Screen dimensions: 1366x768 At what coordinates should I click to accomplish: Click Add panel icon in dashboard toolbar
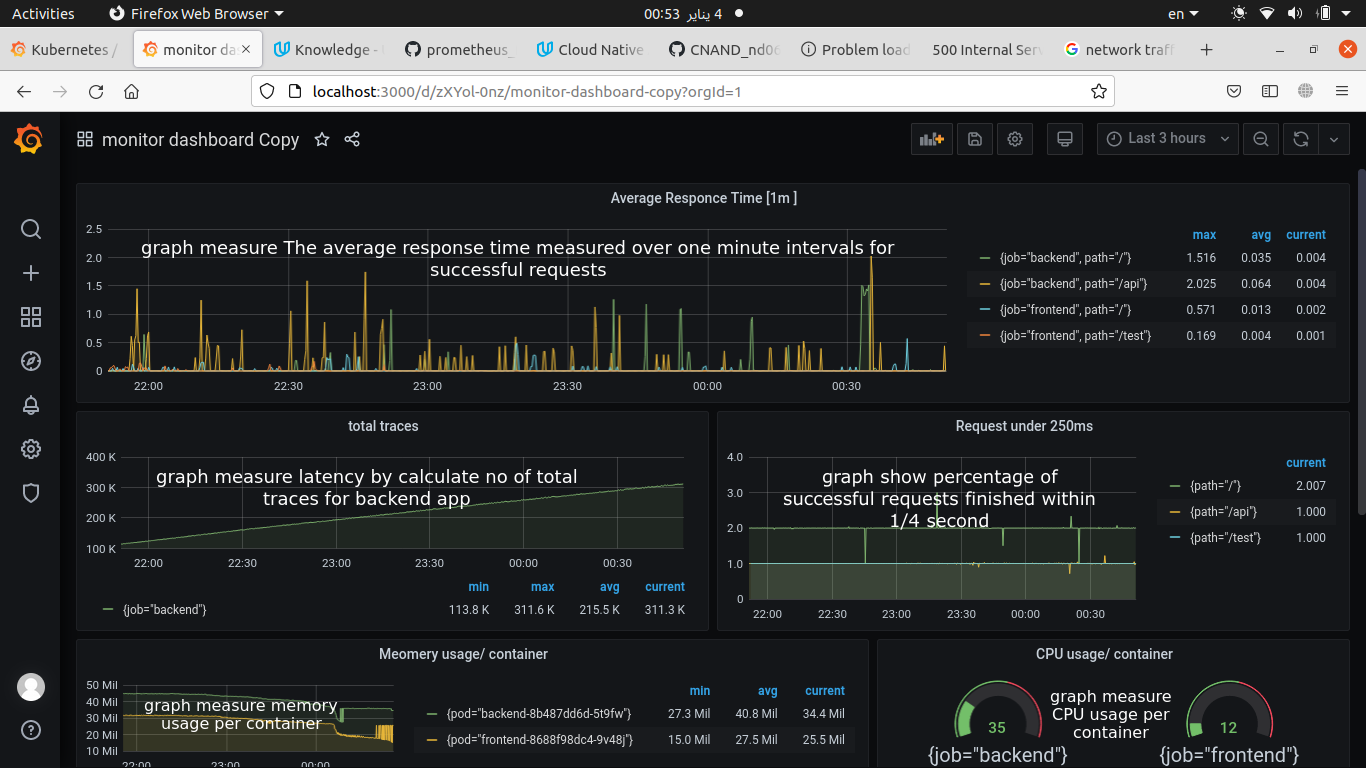pyautogui.click(x=930, y=139)
